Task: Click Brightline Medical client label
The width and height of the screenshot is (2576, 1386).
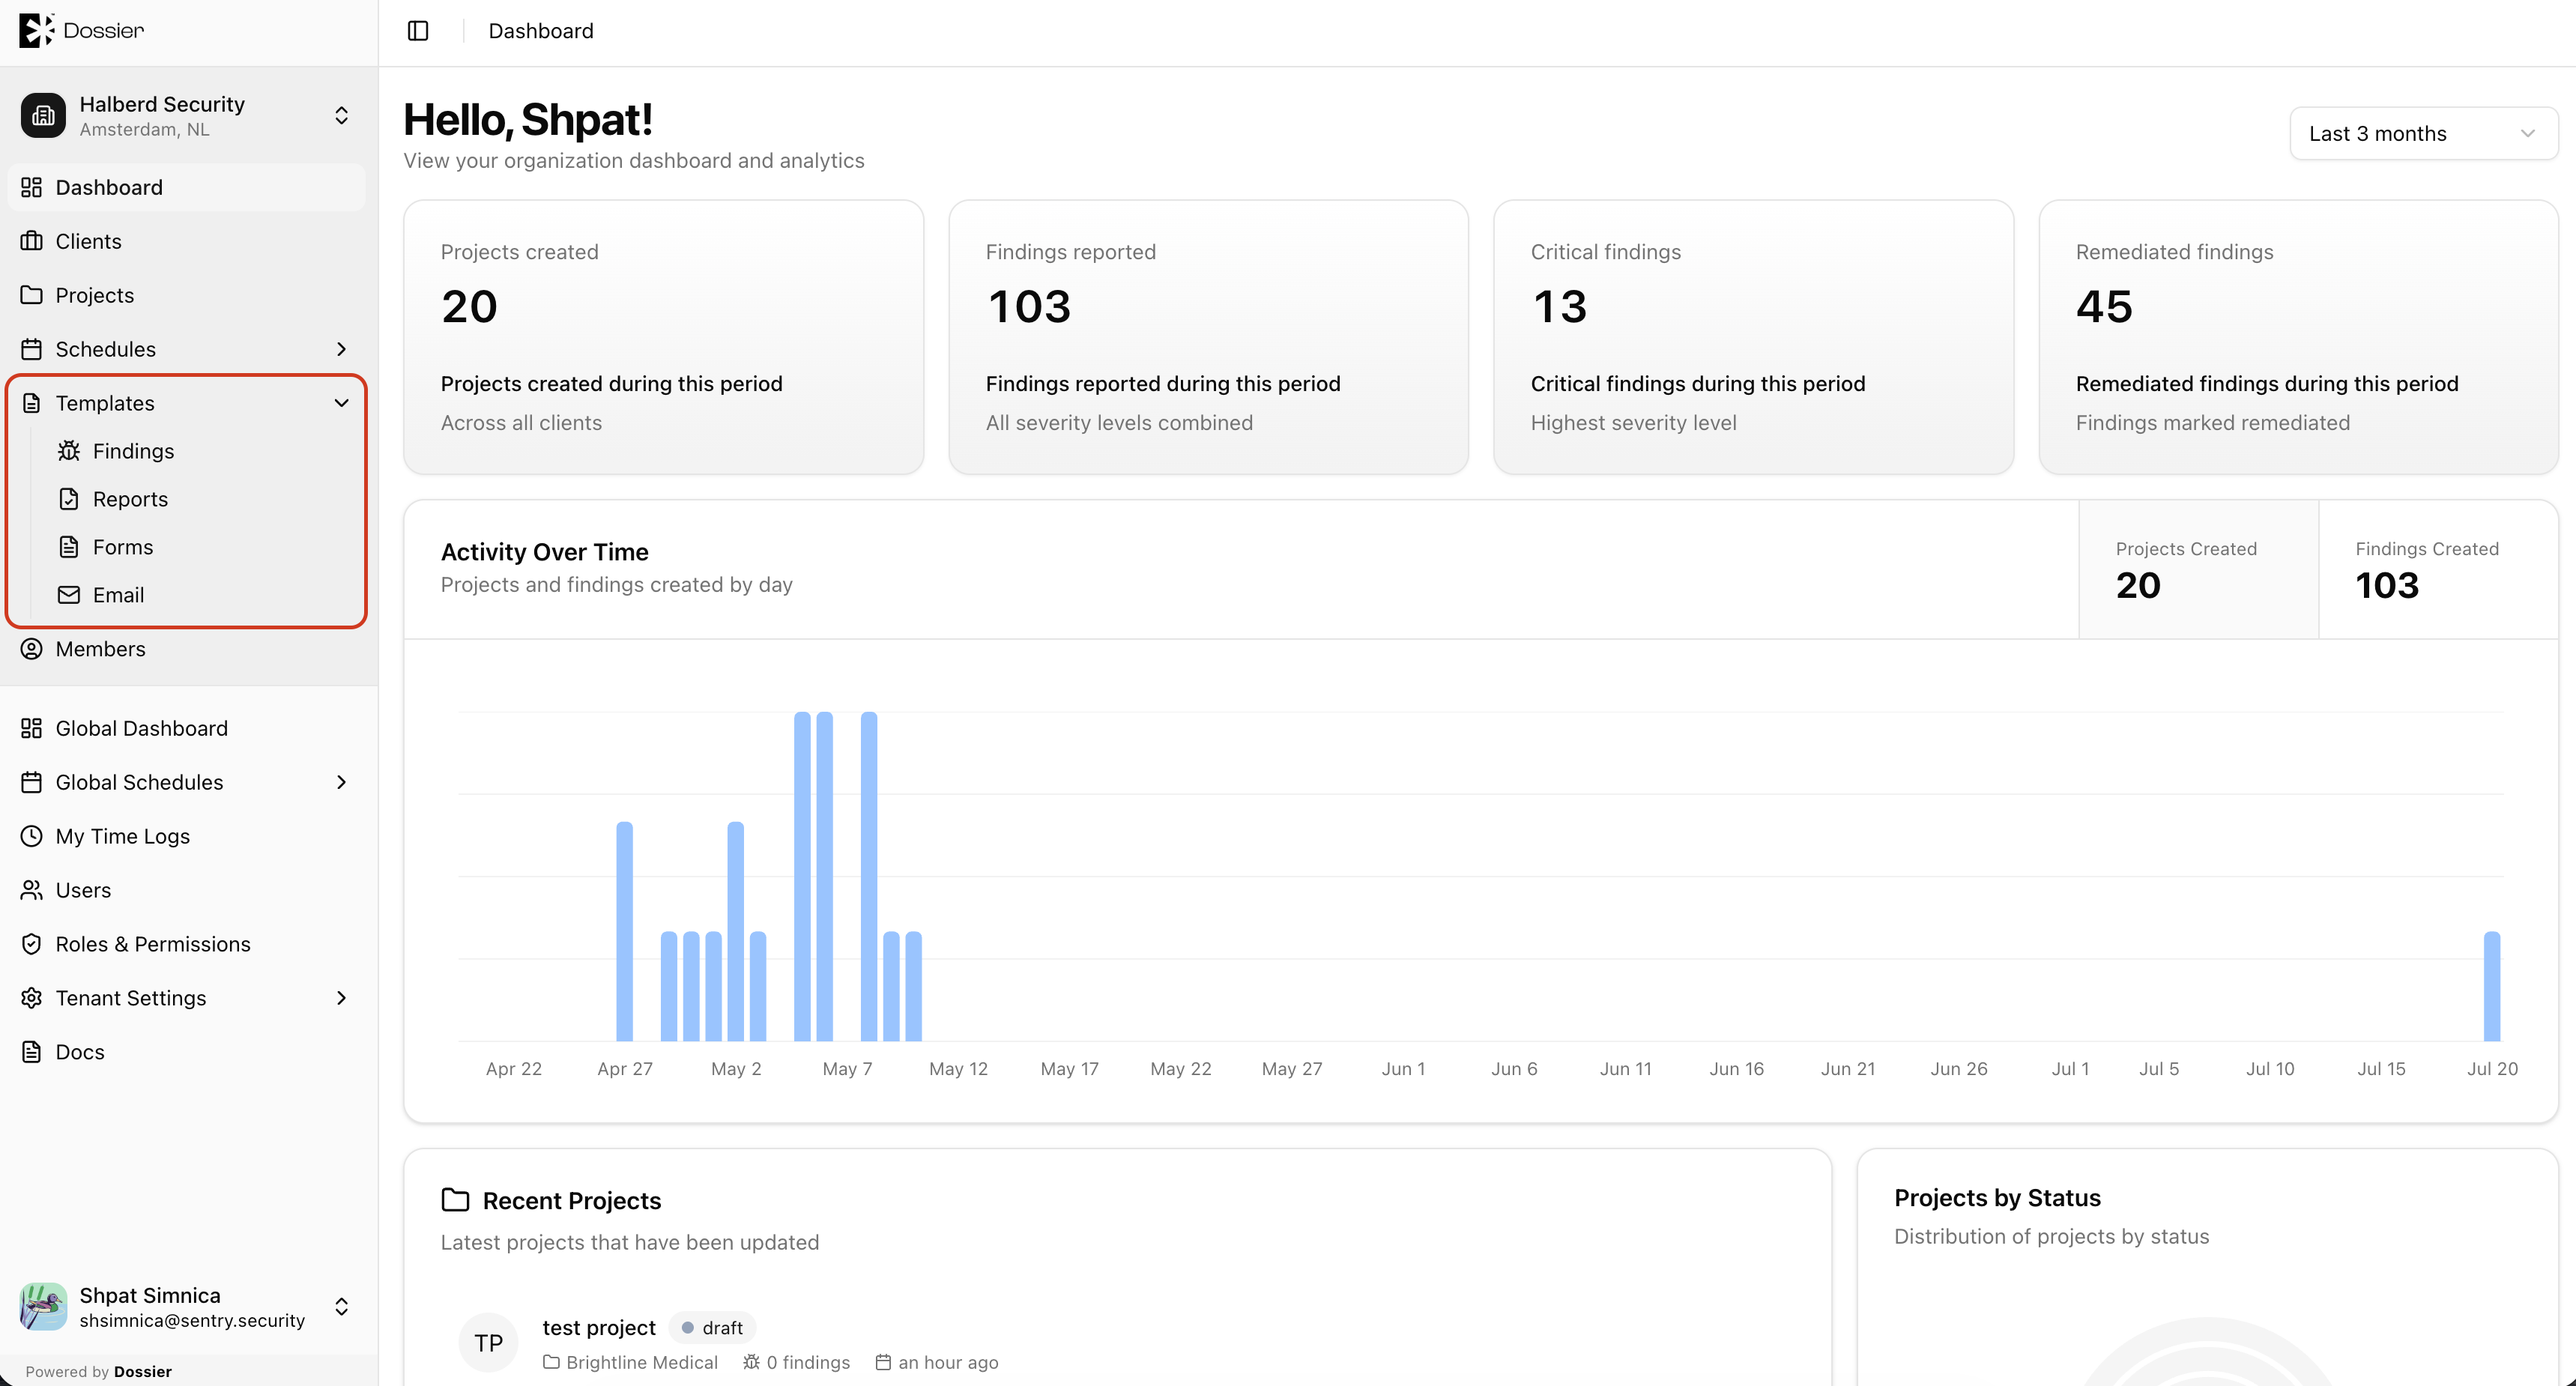Action: coord(642,1363)
